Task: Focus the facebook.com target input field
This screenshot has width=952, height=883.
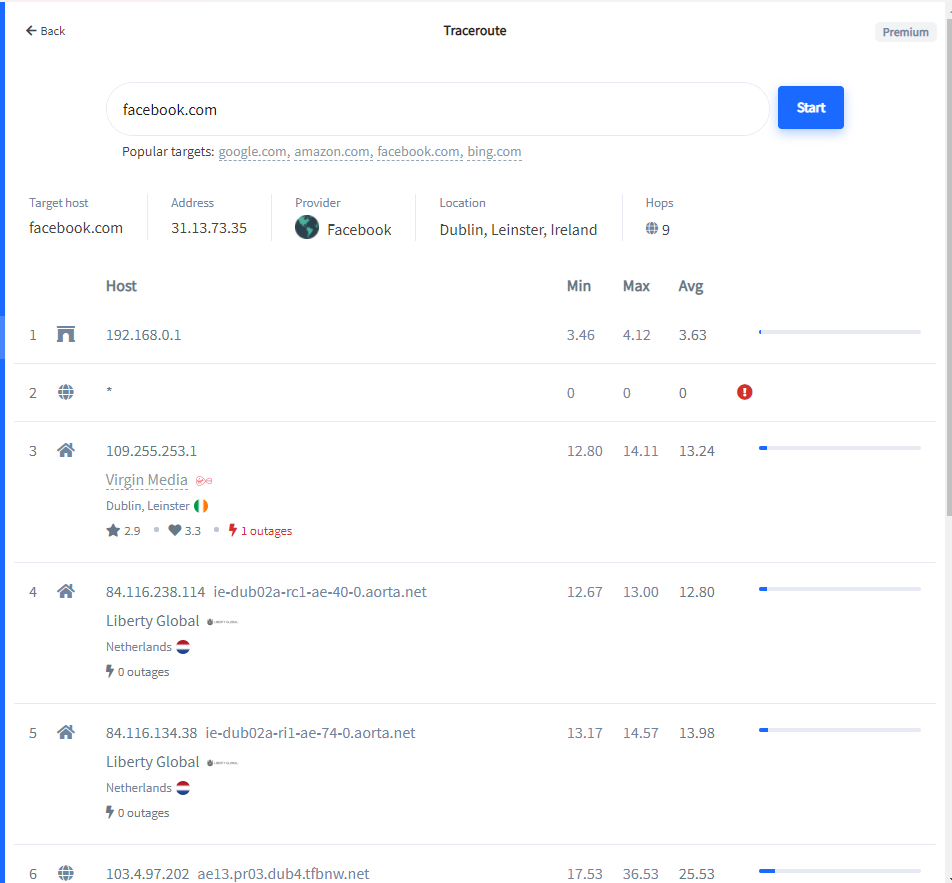Action: [x=438, y=109]
